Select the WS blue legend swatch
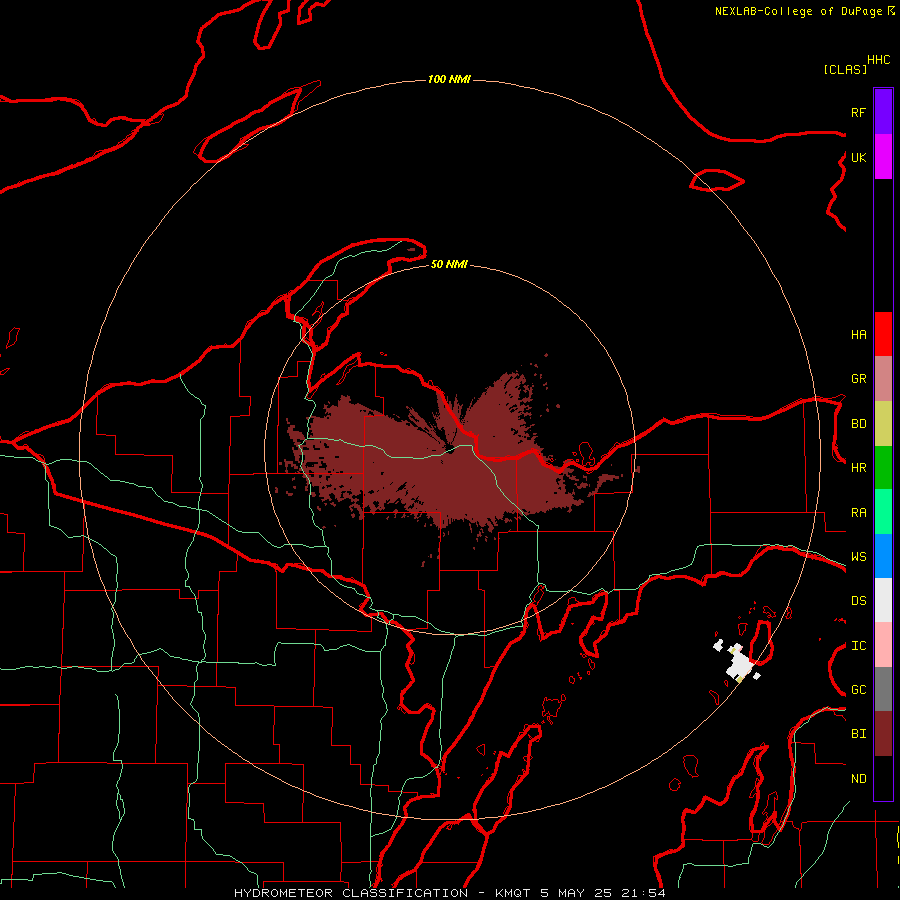Screen dimensions: 900x900 click(883, 556)
